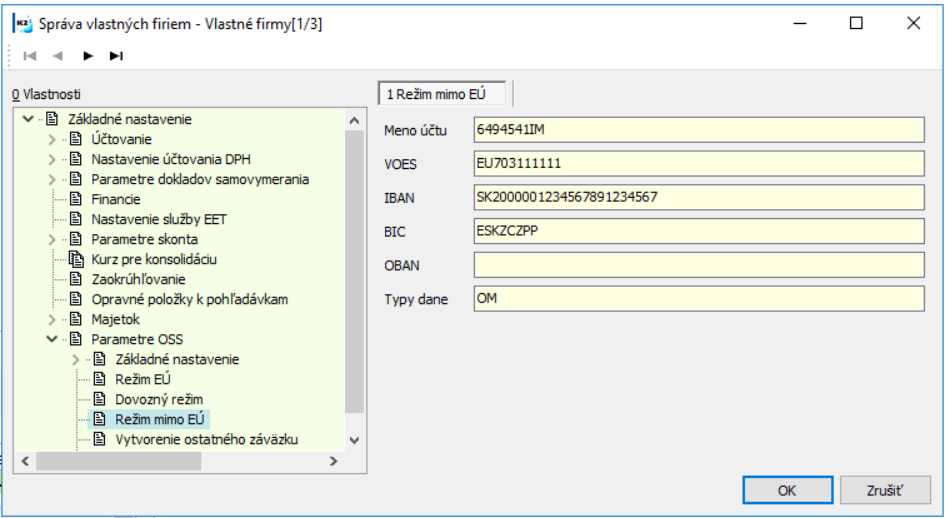Screen dimensions: 945x518
Task: Click the K2 application icon in title bar
Action: [23, 24]
